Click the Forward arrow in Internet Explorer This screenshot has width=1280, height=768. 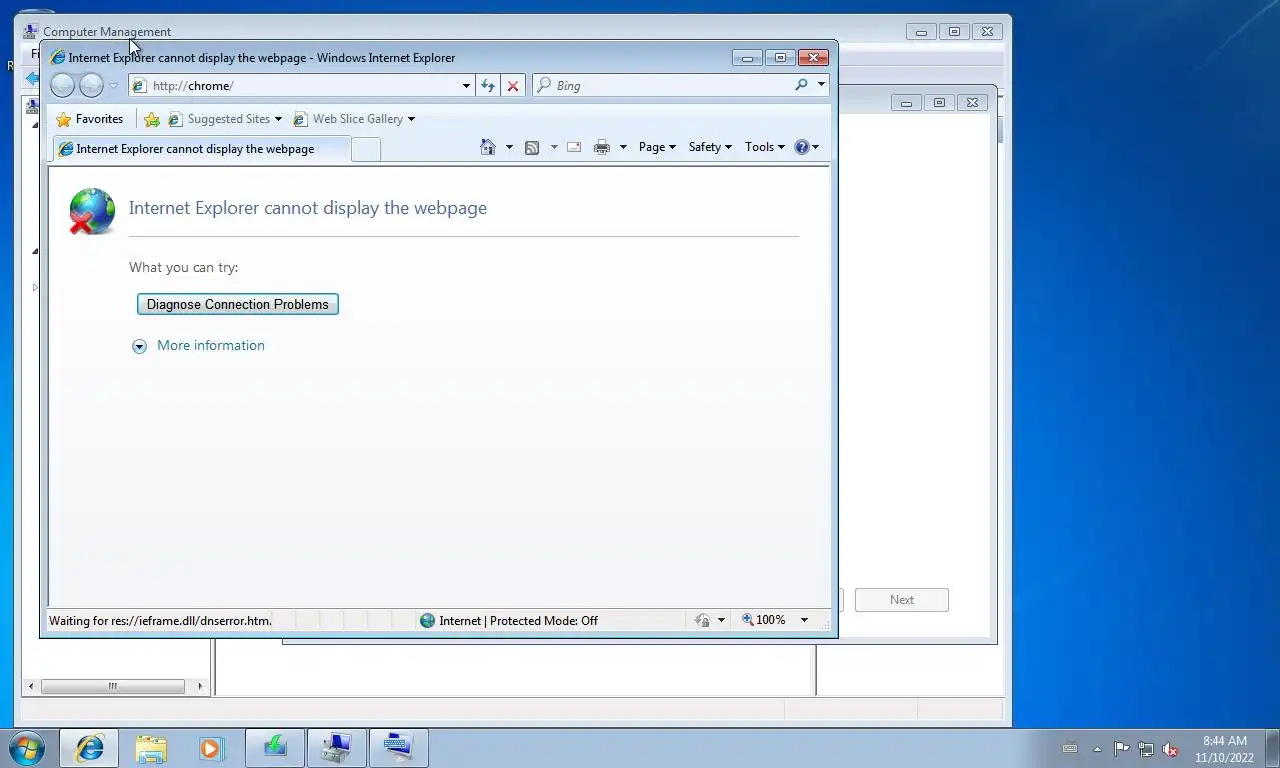(91, 86)
